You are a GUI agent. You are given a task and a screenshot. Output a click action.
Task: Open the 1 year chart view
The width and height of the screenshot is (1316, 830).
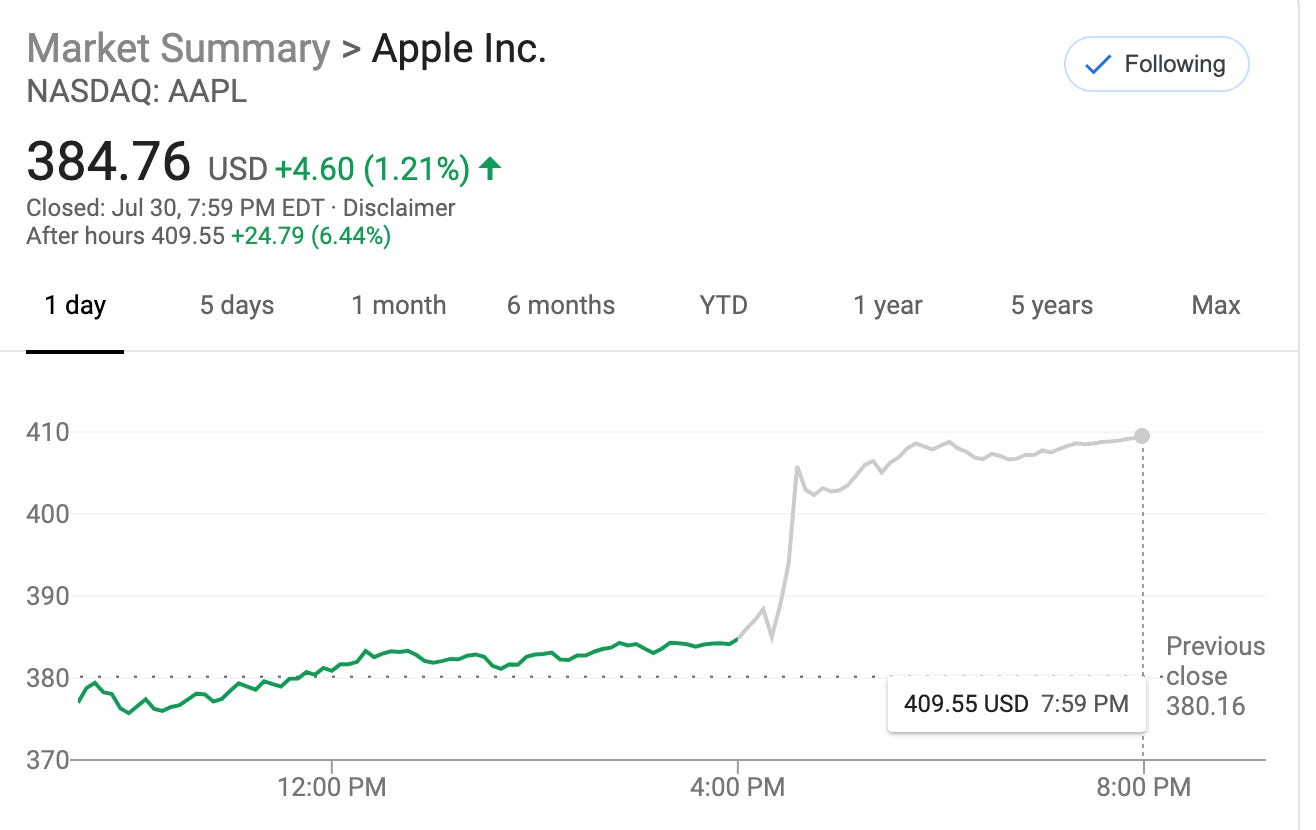(887, 305)
